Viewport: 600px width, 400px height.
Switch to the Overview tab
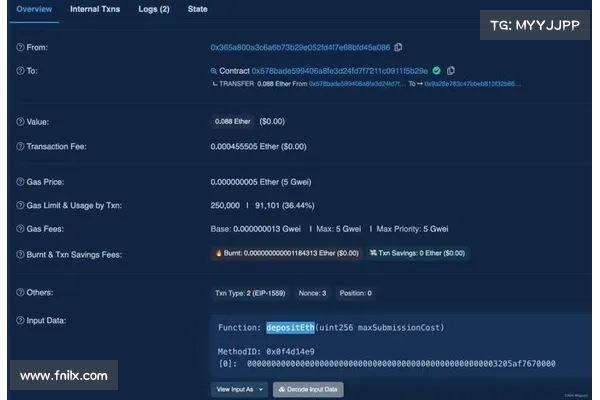tap(34, 9)
